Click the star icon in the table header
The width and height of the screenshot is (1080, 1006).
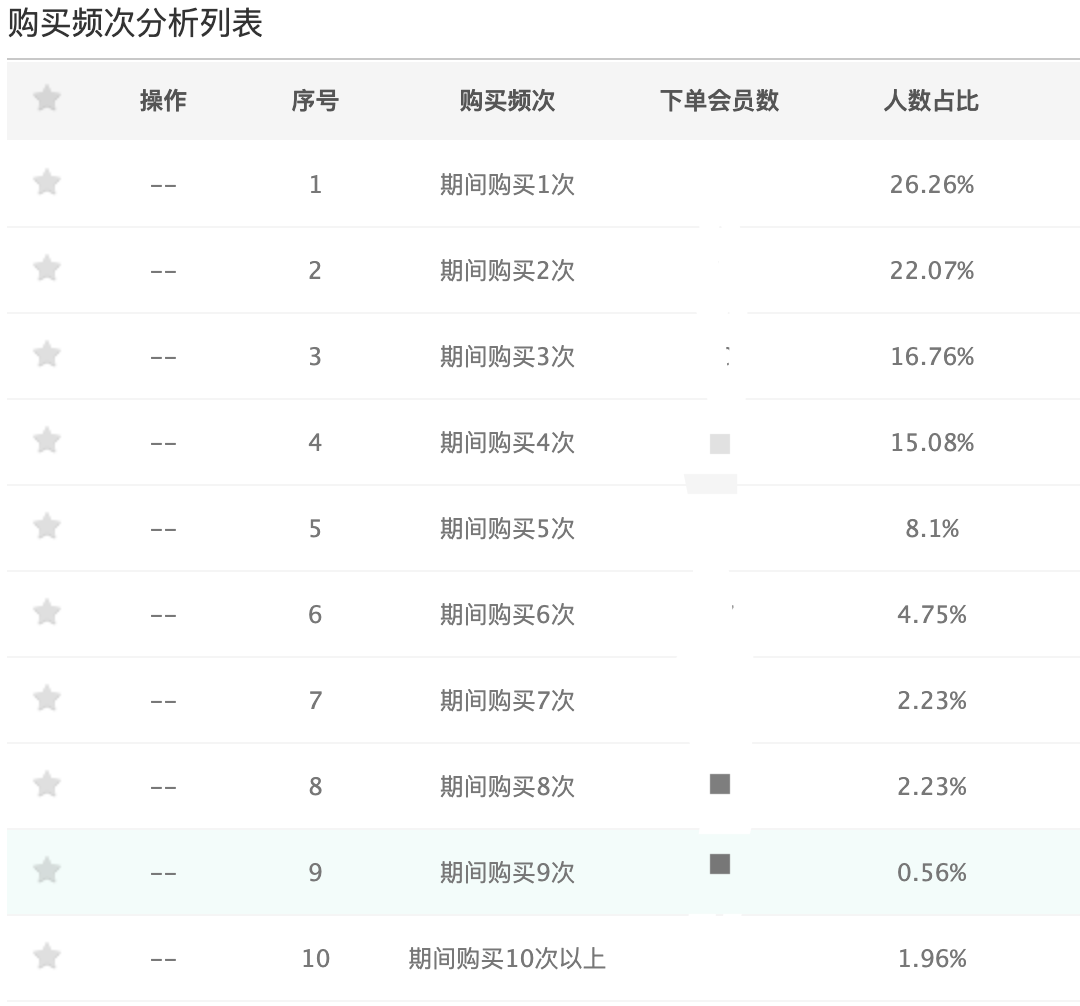47,98
